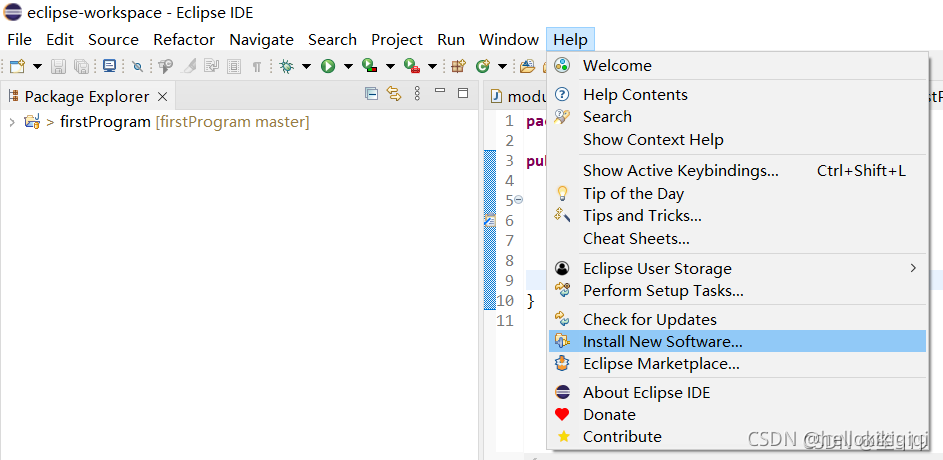Open the External Tools dropdown arrow
The height and width of the screenshot is (460, 943).
click(432, 66)
